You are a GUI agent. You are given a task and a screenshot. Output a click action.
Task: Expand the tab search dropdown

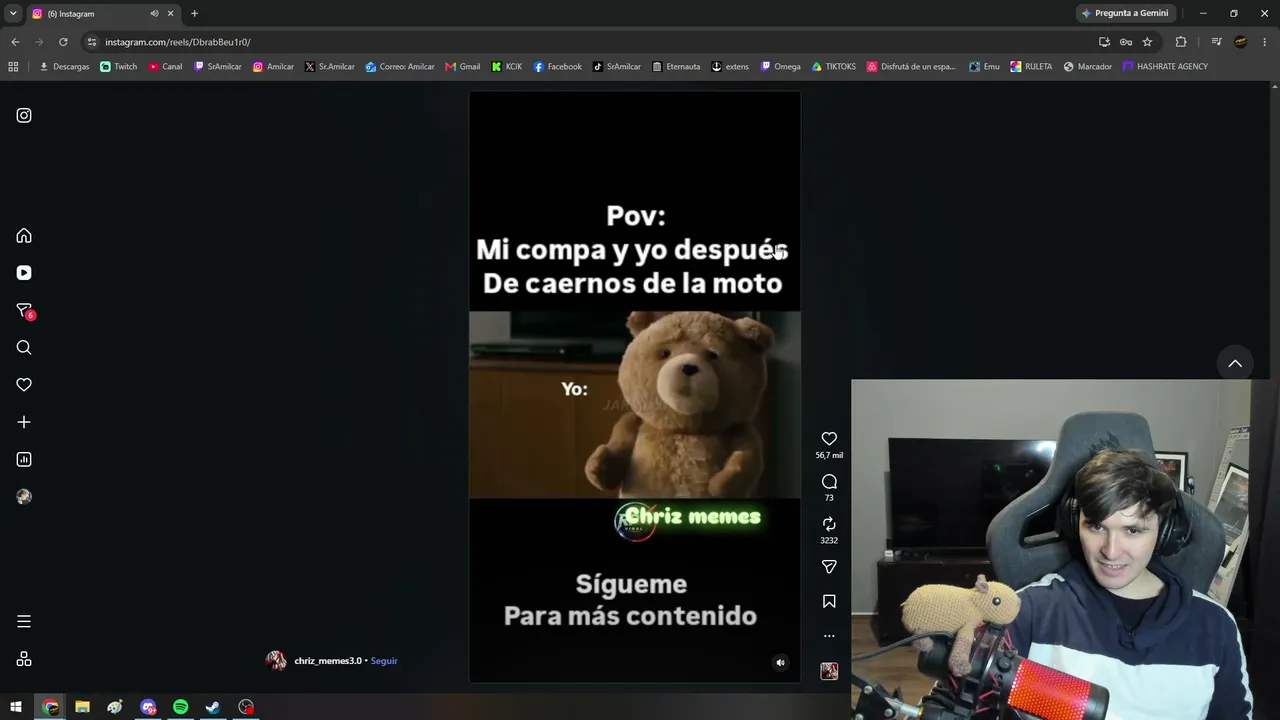[13, 14]
